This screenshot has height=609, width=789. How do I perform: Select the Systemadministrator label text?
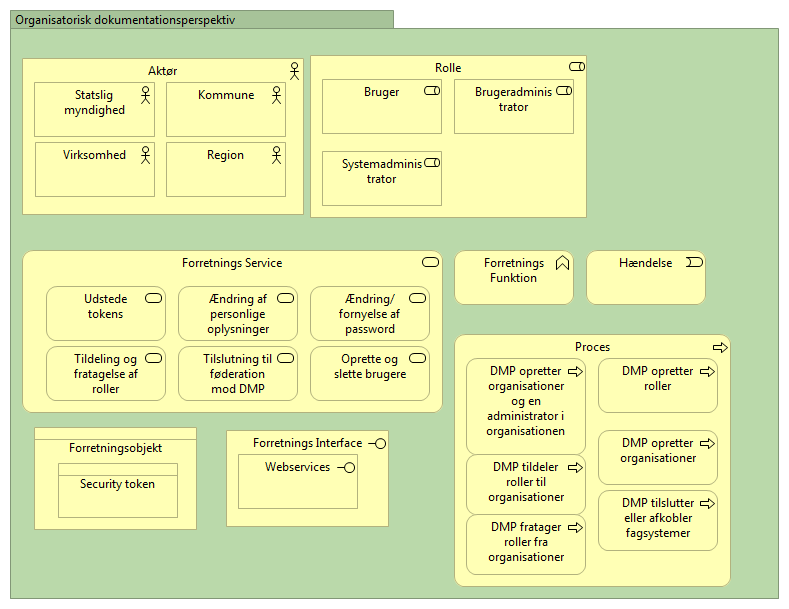pyautogui.click(x=381, y=171)
